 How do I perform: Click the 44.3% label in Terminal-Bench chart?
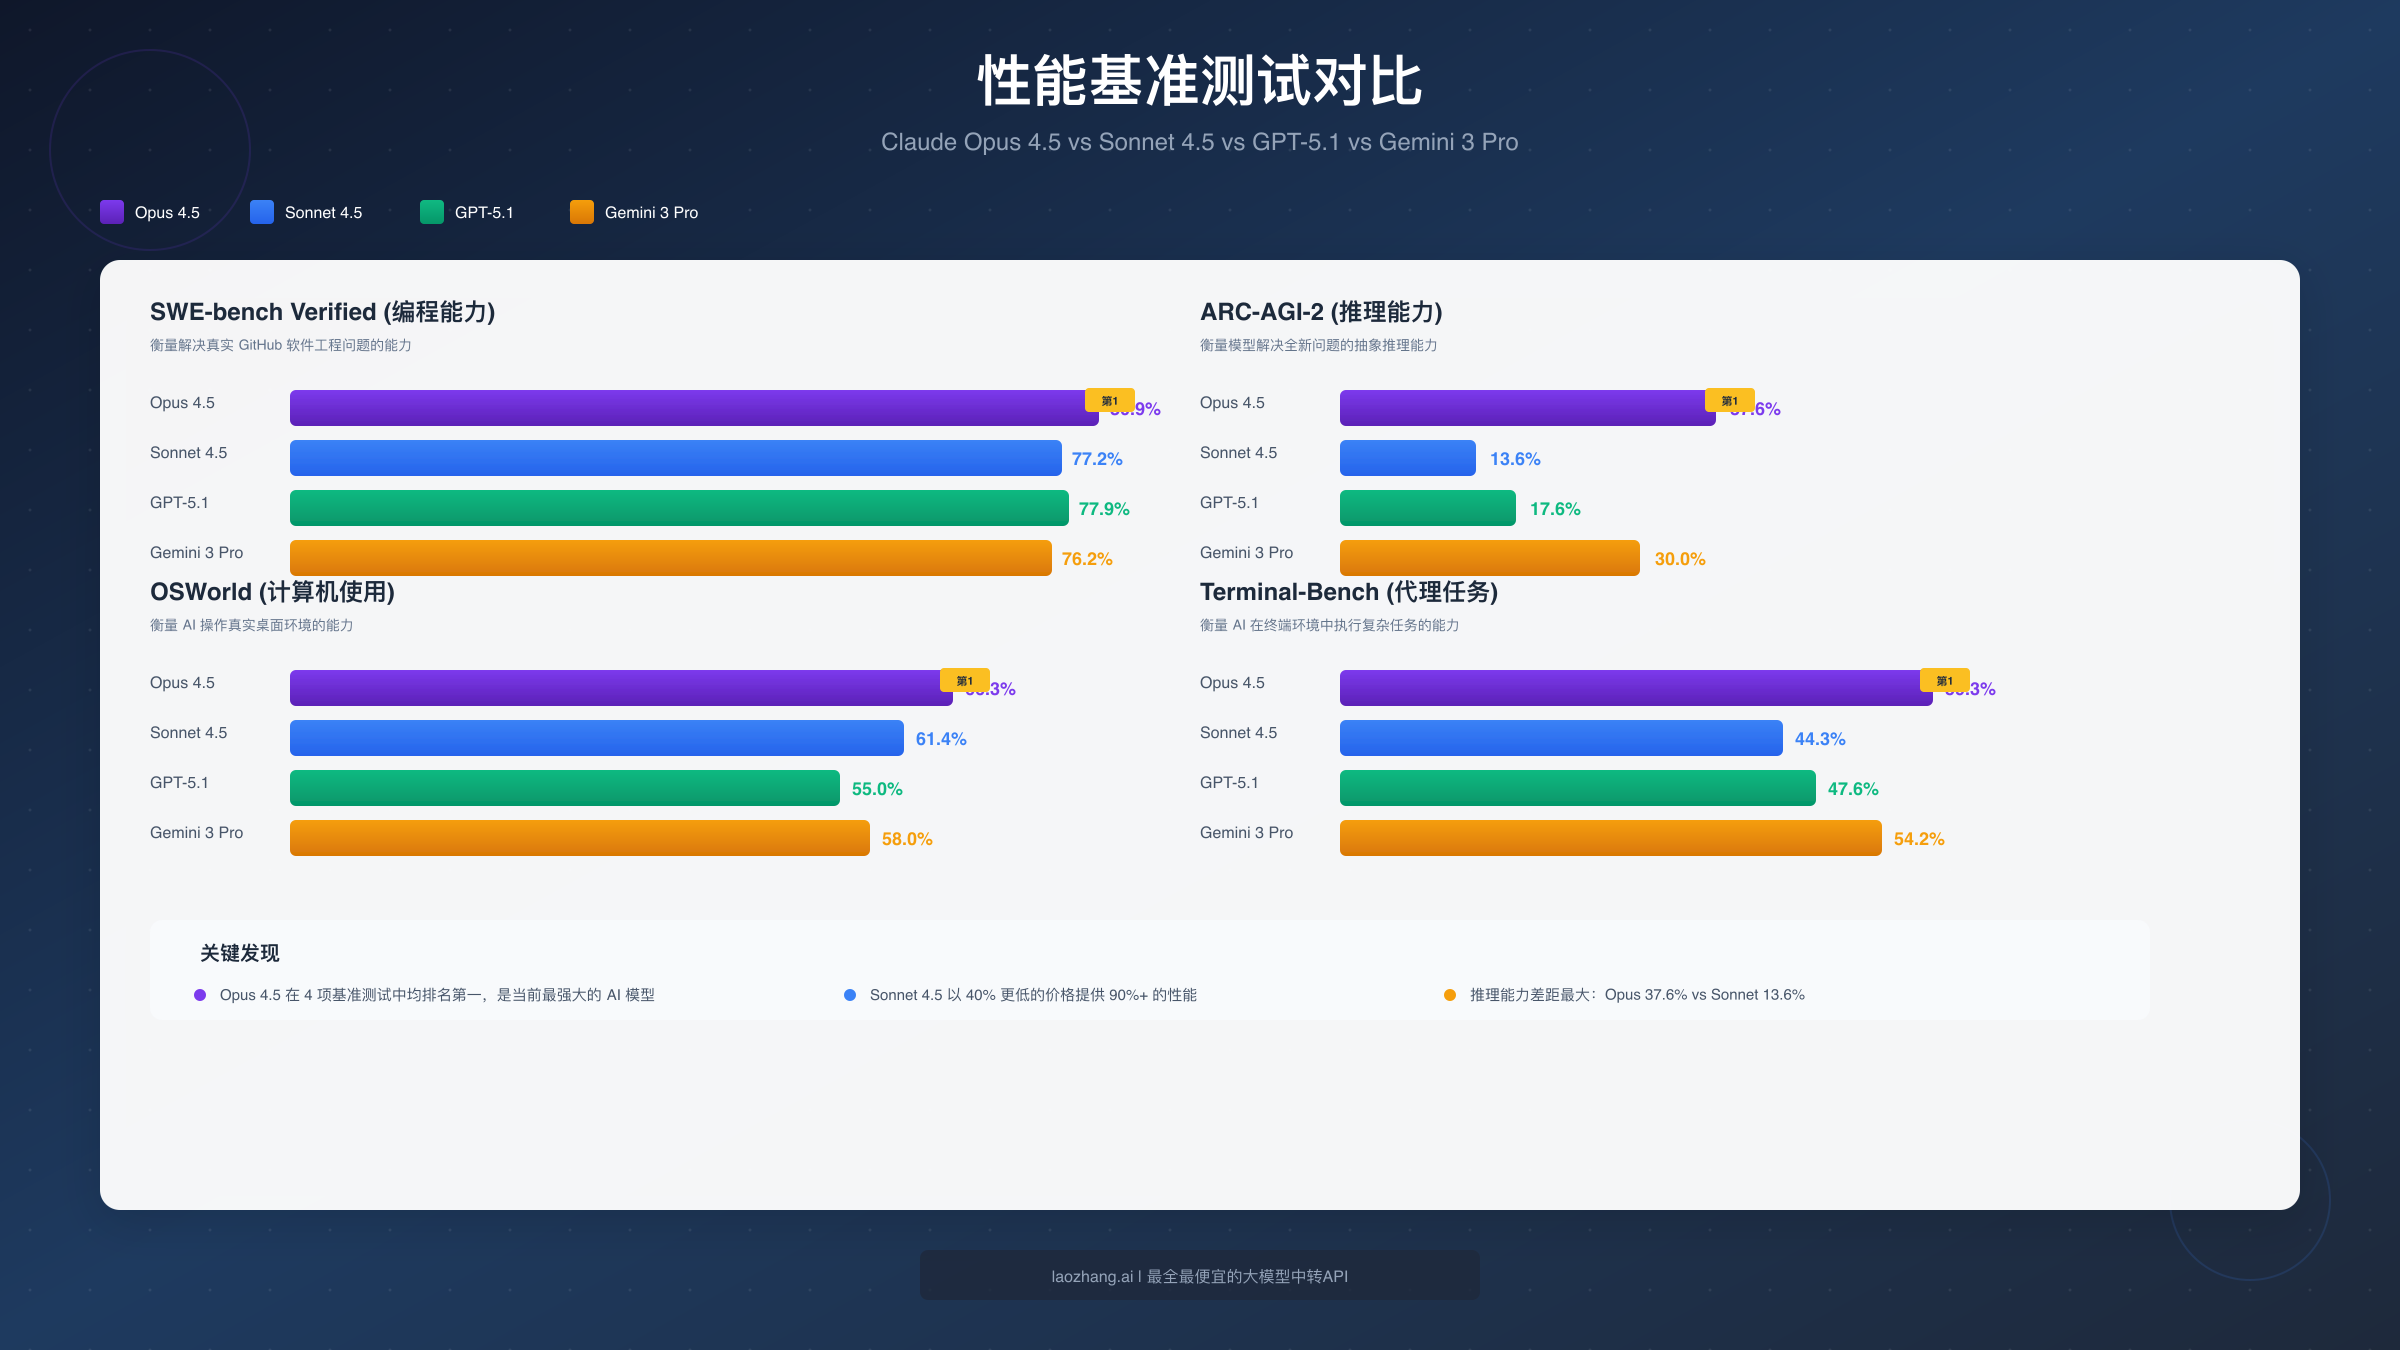pyautogui.click(x=1818, y=739)
